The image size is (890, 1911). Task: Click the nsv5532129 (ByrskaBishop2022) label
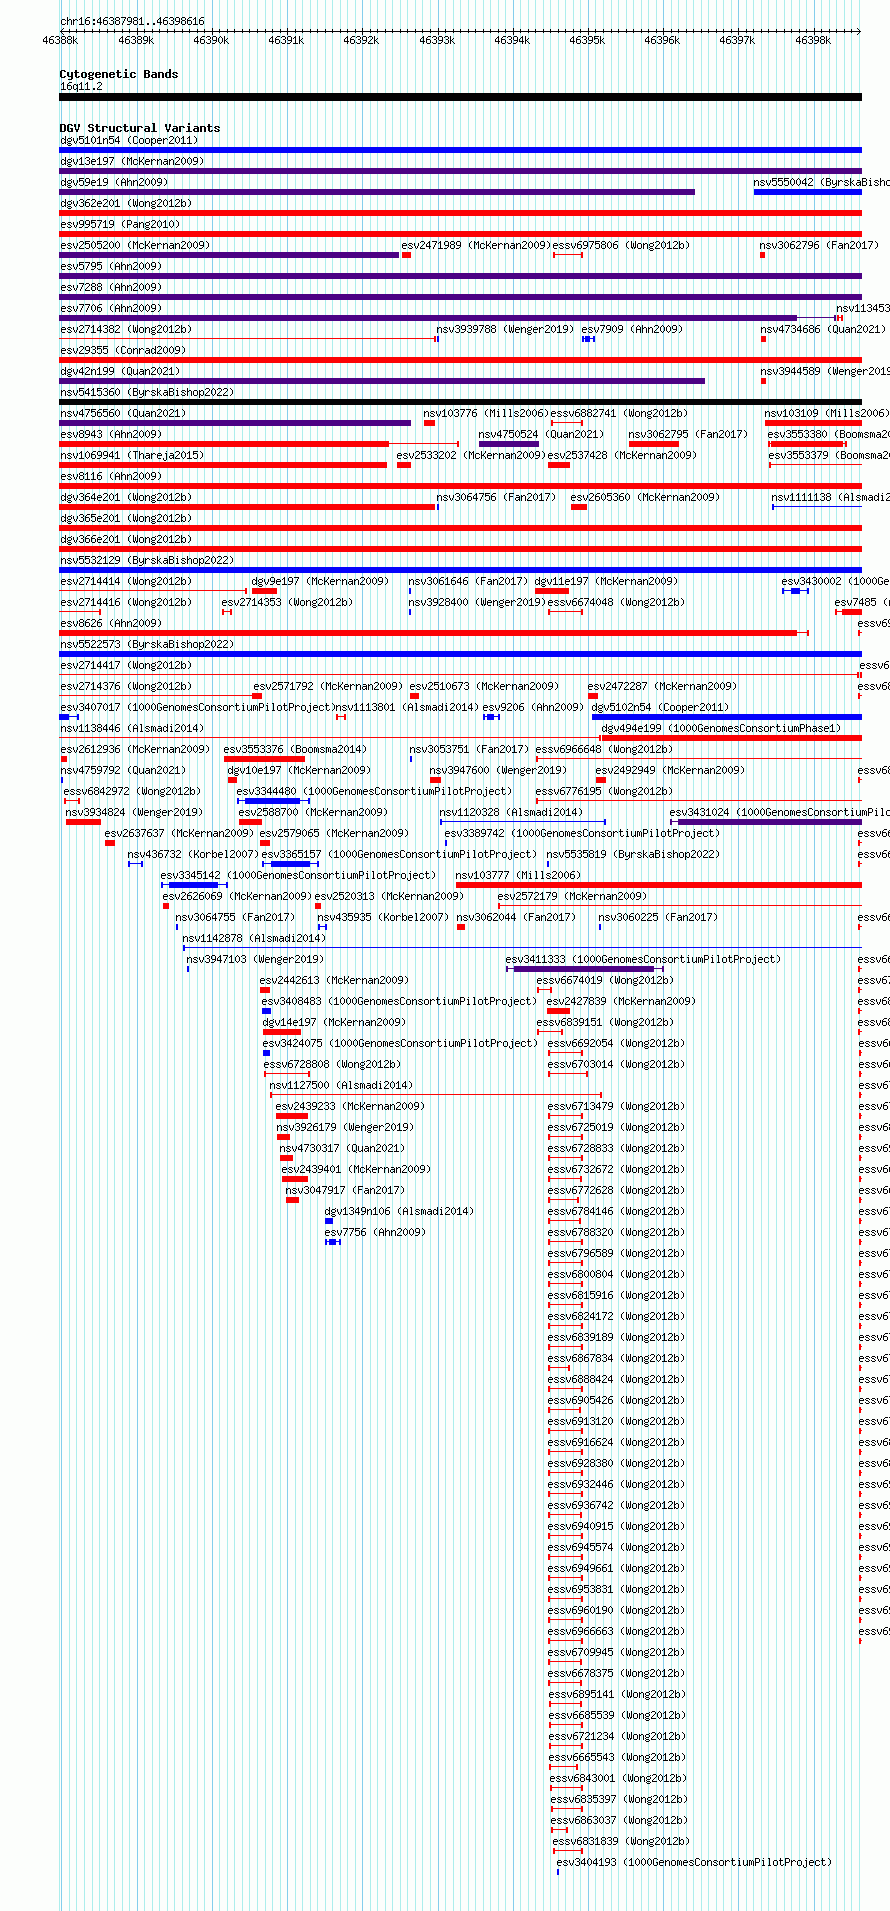(147, 560)
